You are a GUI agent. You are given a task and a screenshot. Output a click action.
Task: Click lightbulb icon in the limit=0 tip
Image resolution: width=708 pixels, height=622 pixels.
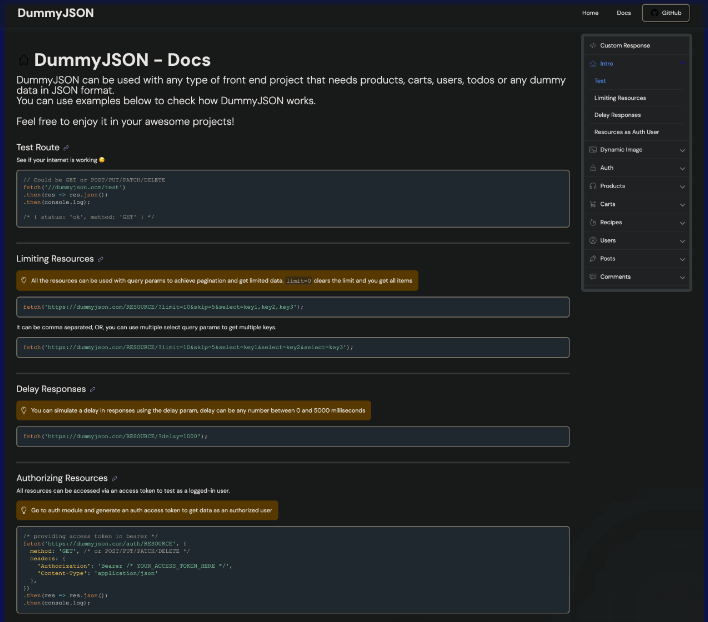24,280
